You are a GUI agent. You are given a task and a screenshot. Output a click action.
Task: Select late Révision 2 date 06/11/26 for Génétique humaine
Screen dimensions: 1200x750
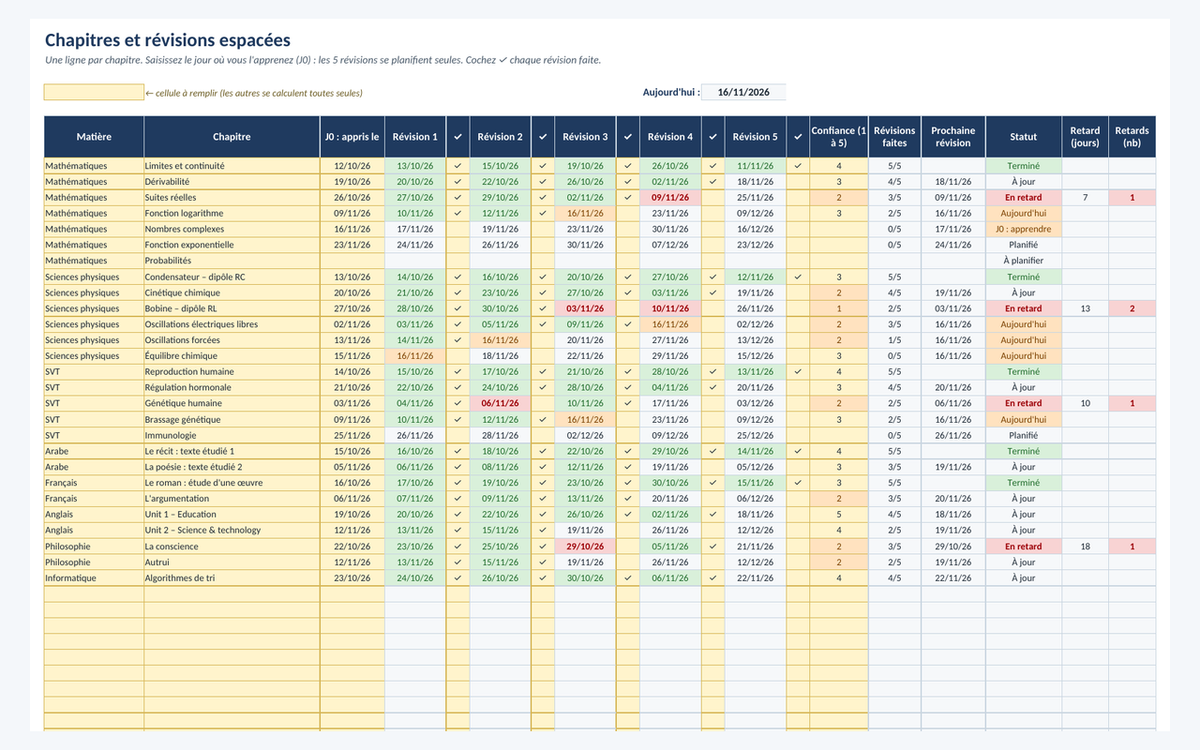click(x=500, y=404)
